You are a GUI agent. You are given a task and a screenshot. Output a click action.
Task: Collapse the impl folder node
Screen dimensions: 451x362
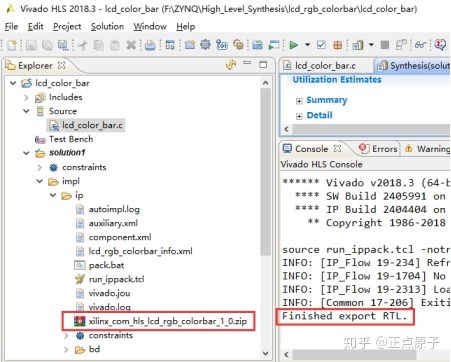pos(39,181)
